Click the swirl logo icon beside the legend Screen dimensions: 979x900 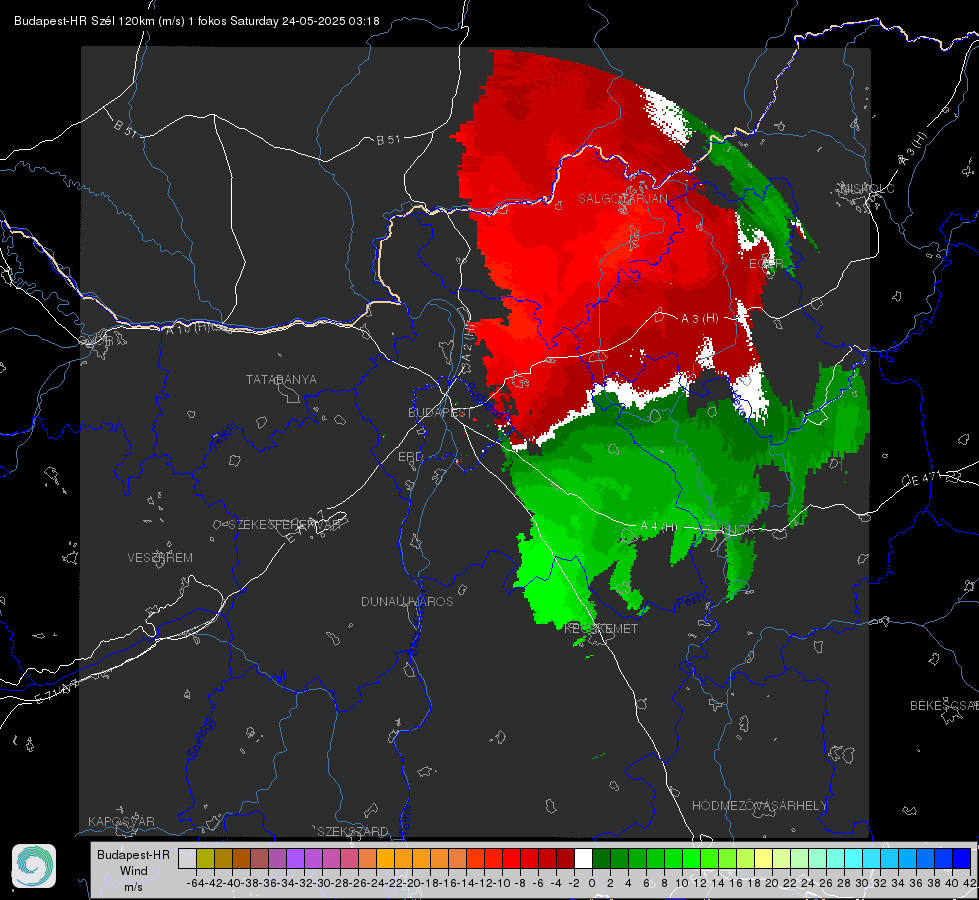(34, 866)
